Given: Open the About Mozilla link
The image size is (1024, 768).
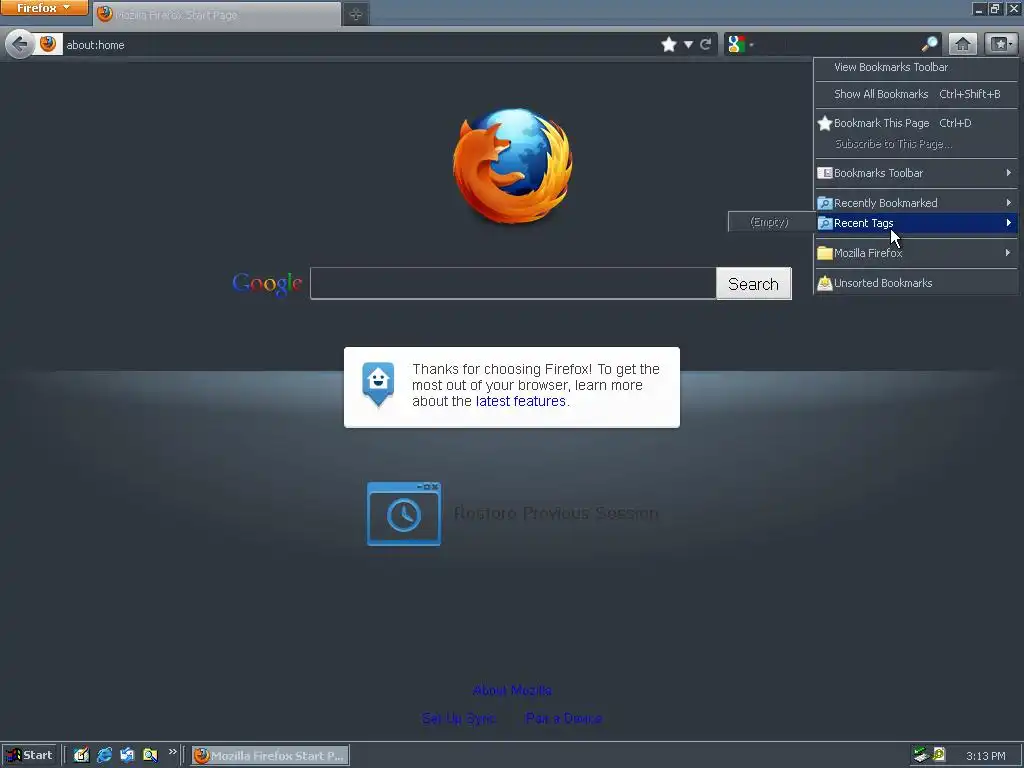Looking at the screenshot, I should pos(512,690).
